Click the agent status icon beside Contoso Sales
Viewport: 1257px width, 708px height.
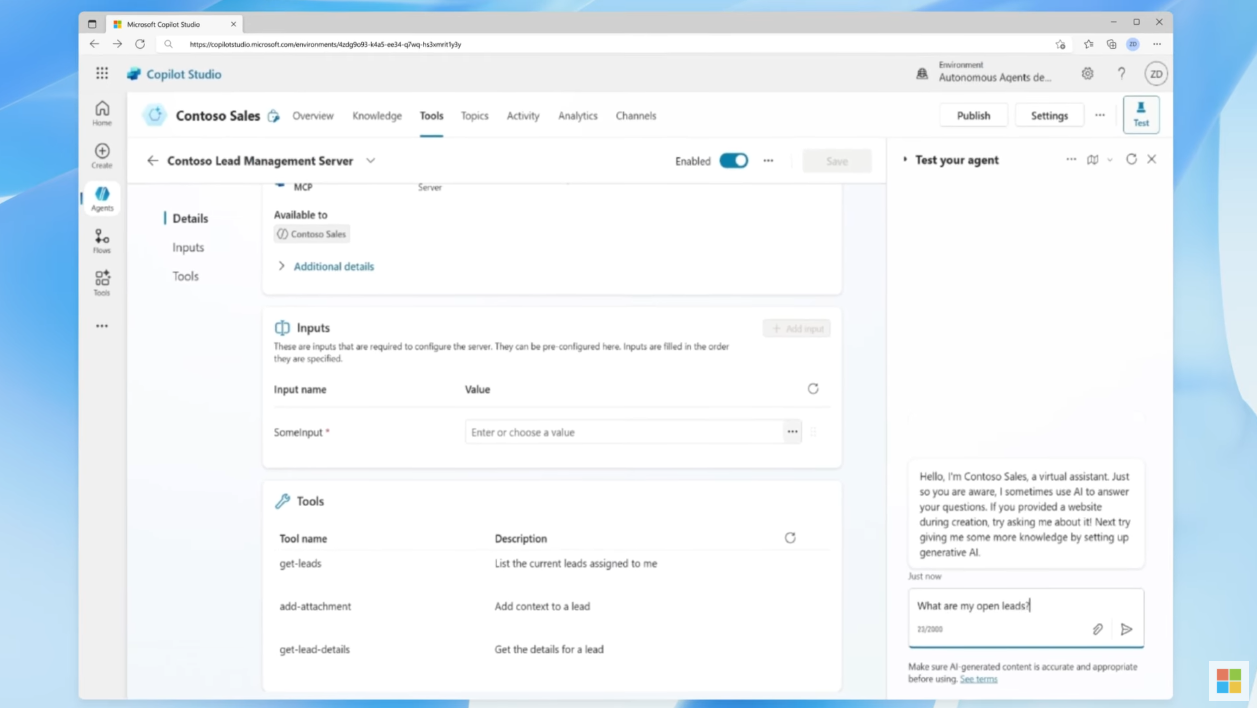point(273,116)
